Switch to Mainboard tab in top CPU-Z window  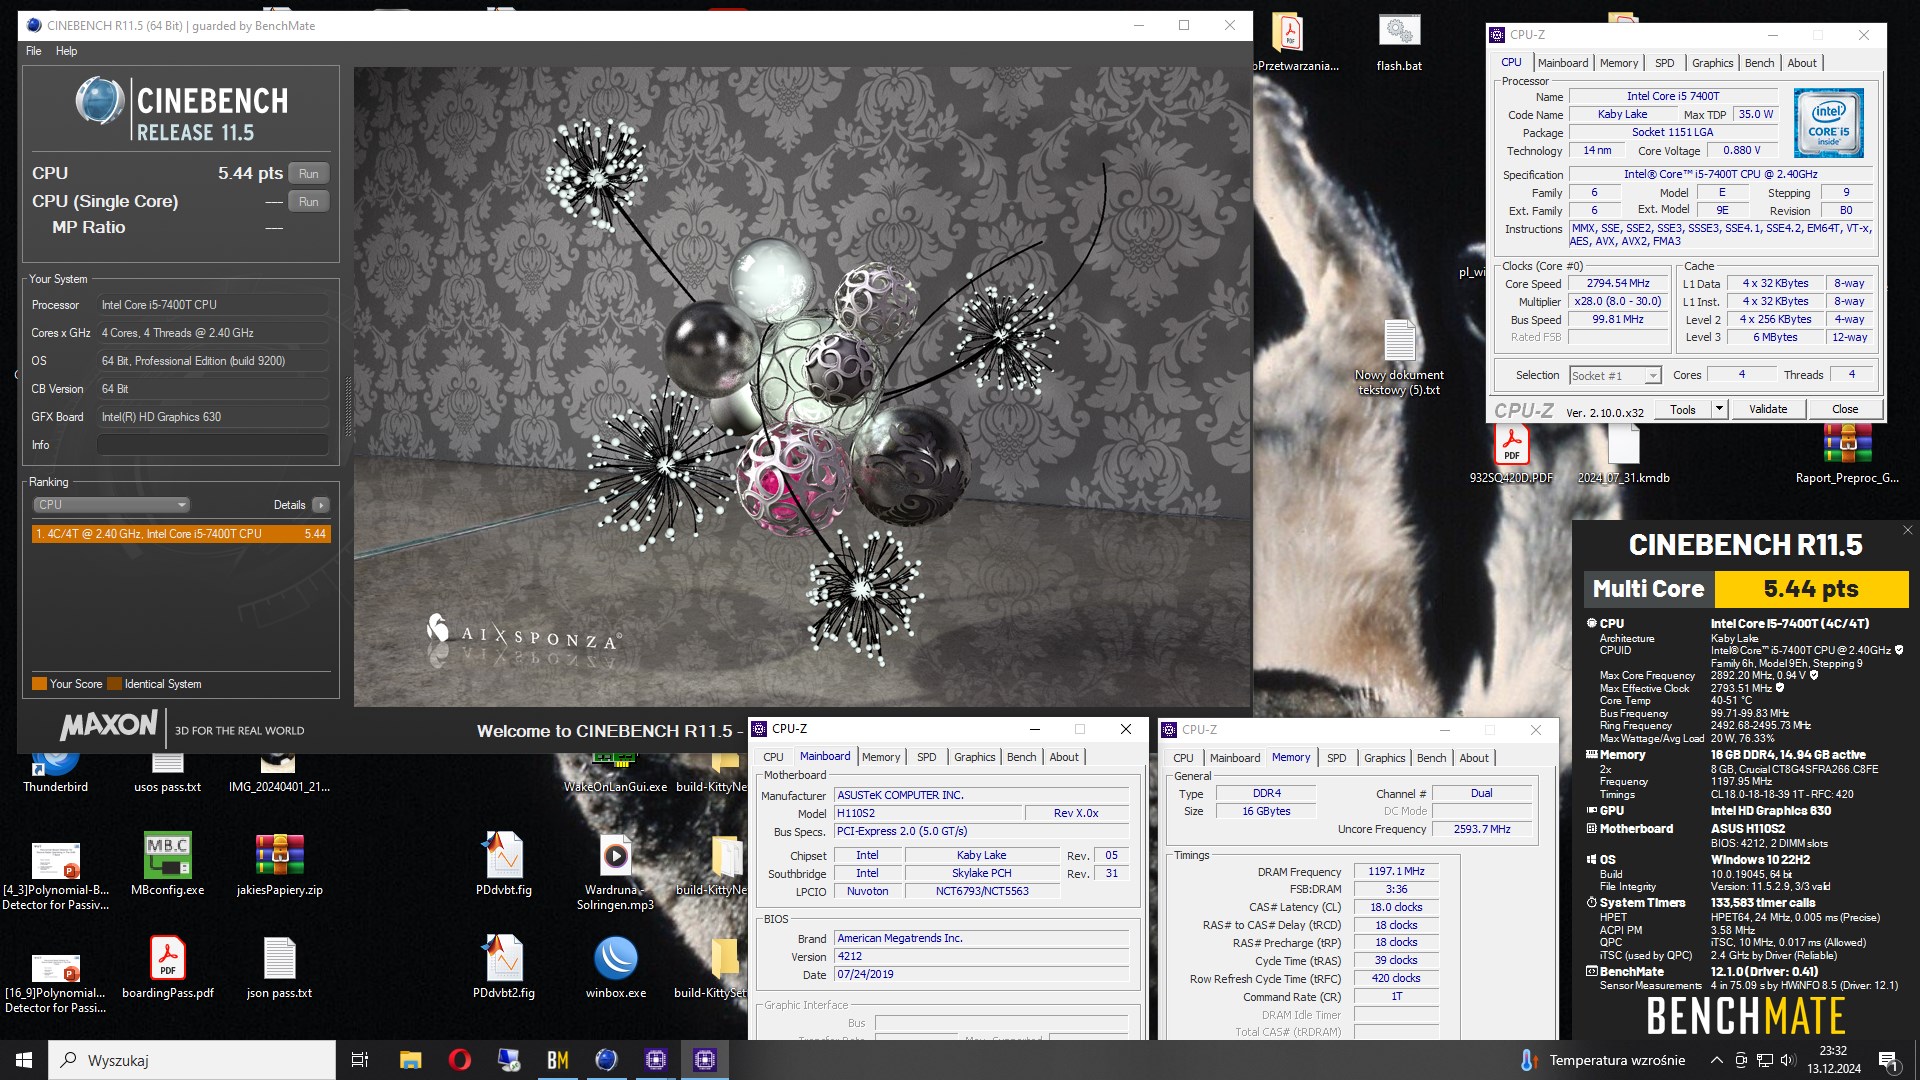tap(1562, 63)
